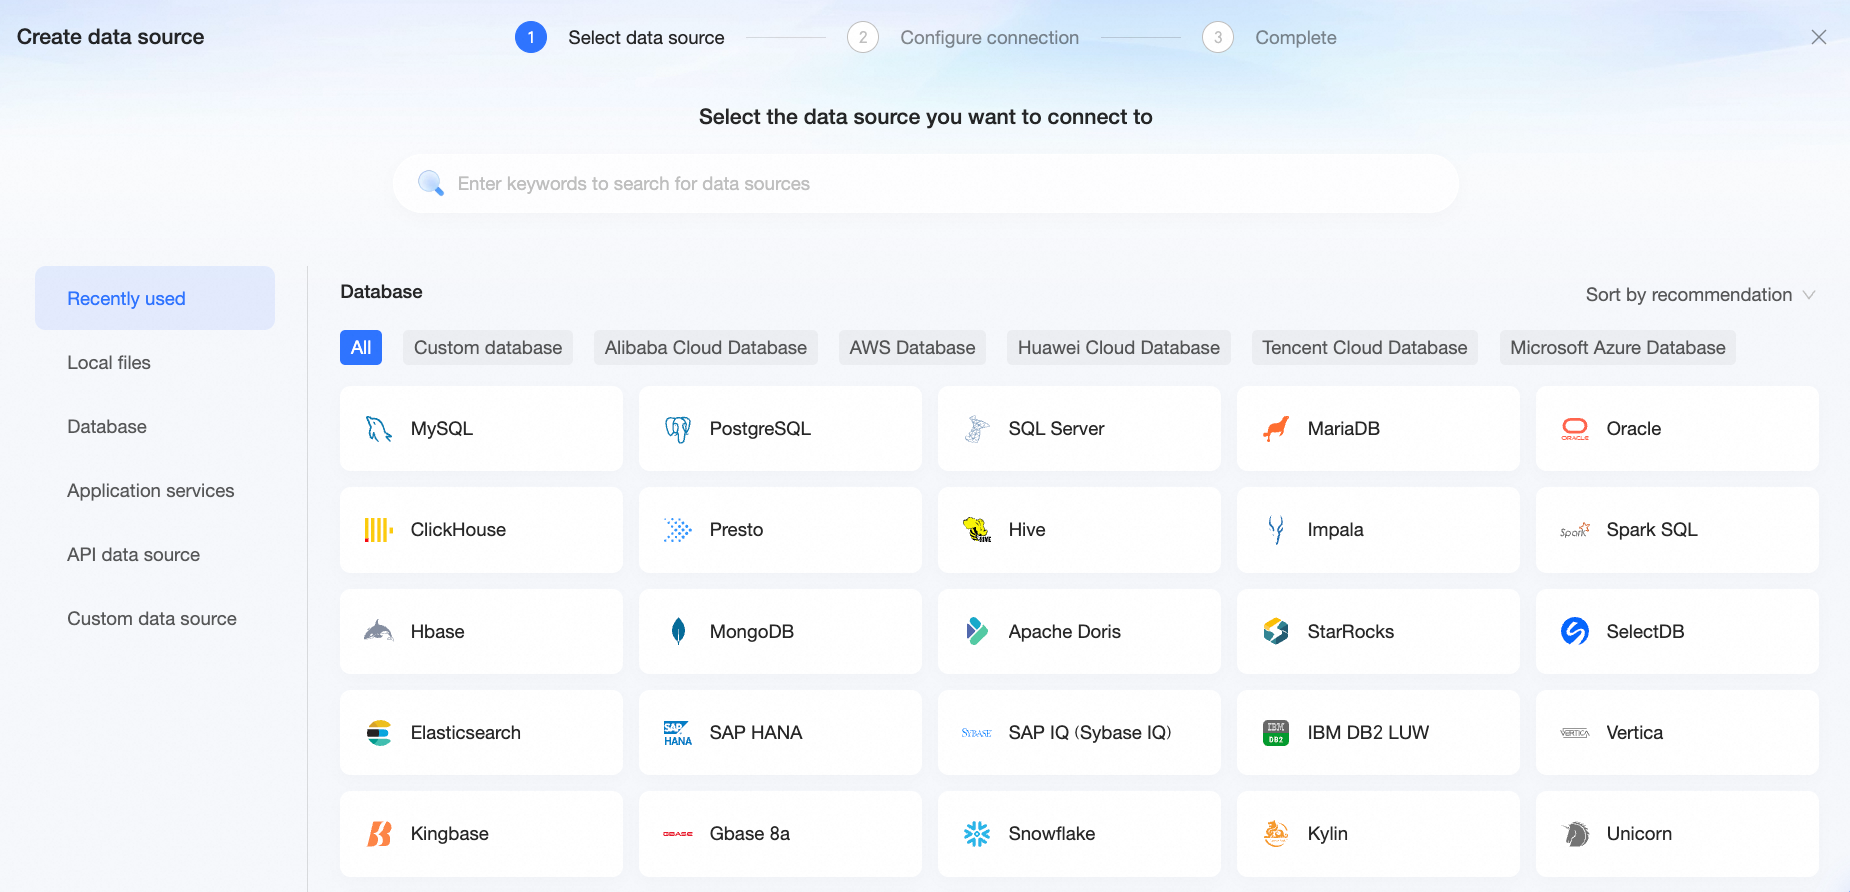This screenshot has width=1850, height=892.
Task: Click the Unicorn logo icon
Action: (1575, 834)
